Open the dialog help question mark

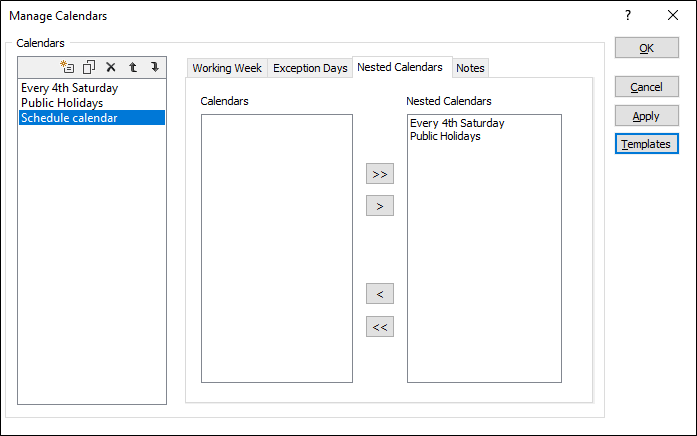click(628, 16)
